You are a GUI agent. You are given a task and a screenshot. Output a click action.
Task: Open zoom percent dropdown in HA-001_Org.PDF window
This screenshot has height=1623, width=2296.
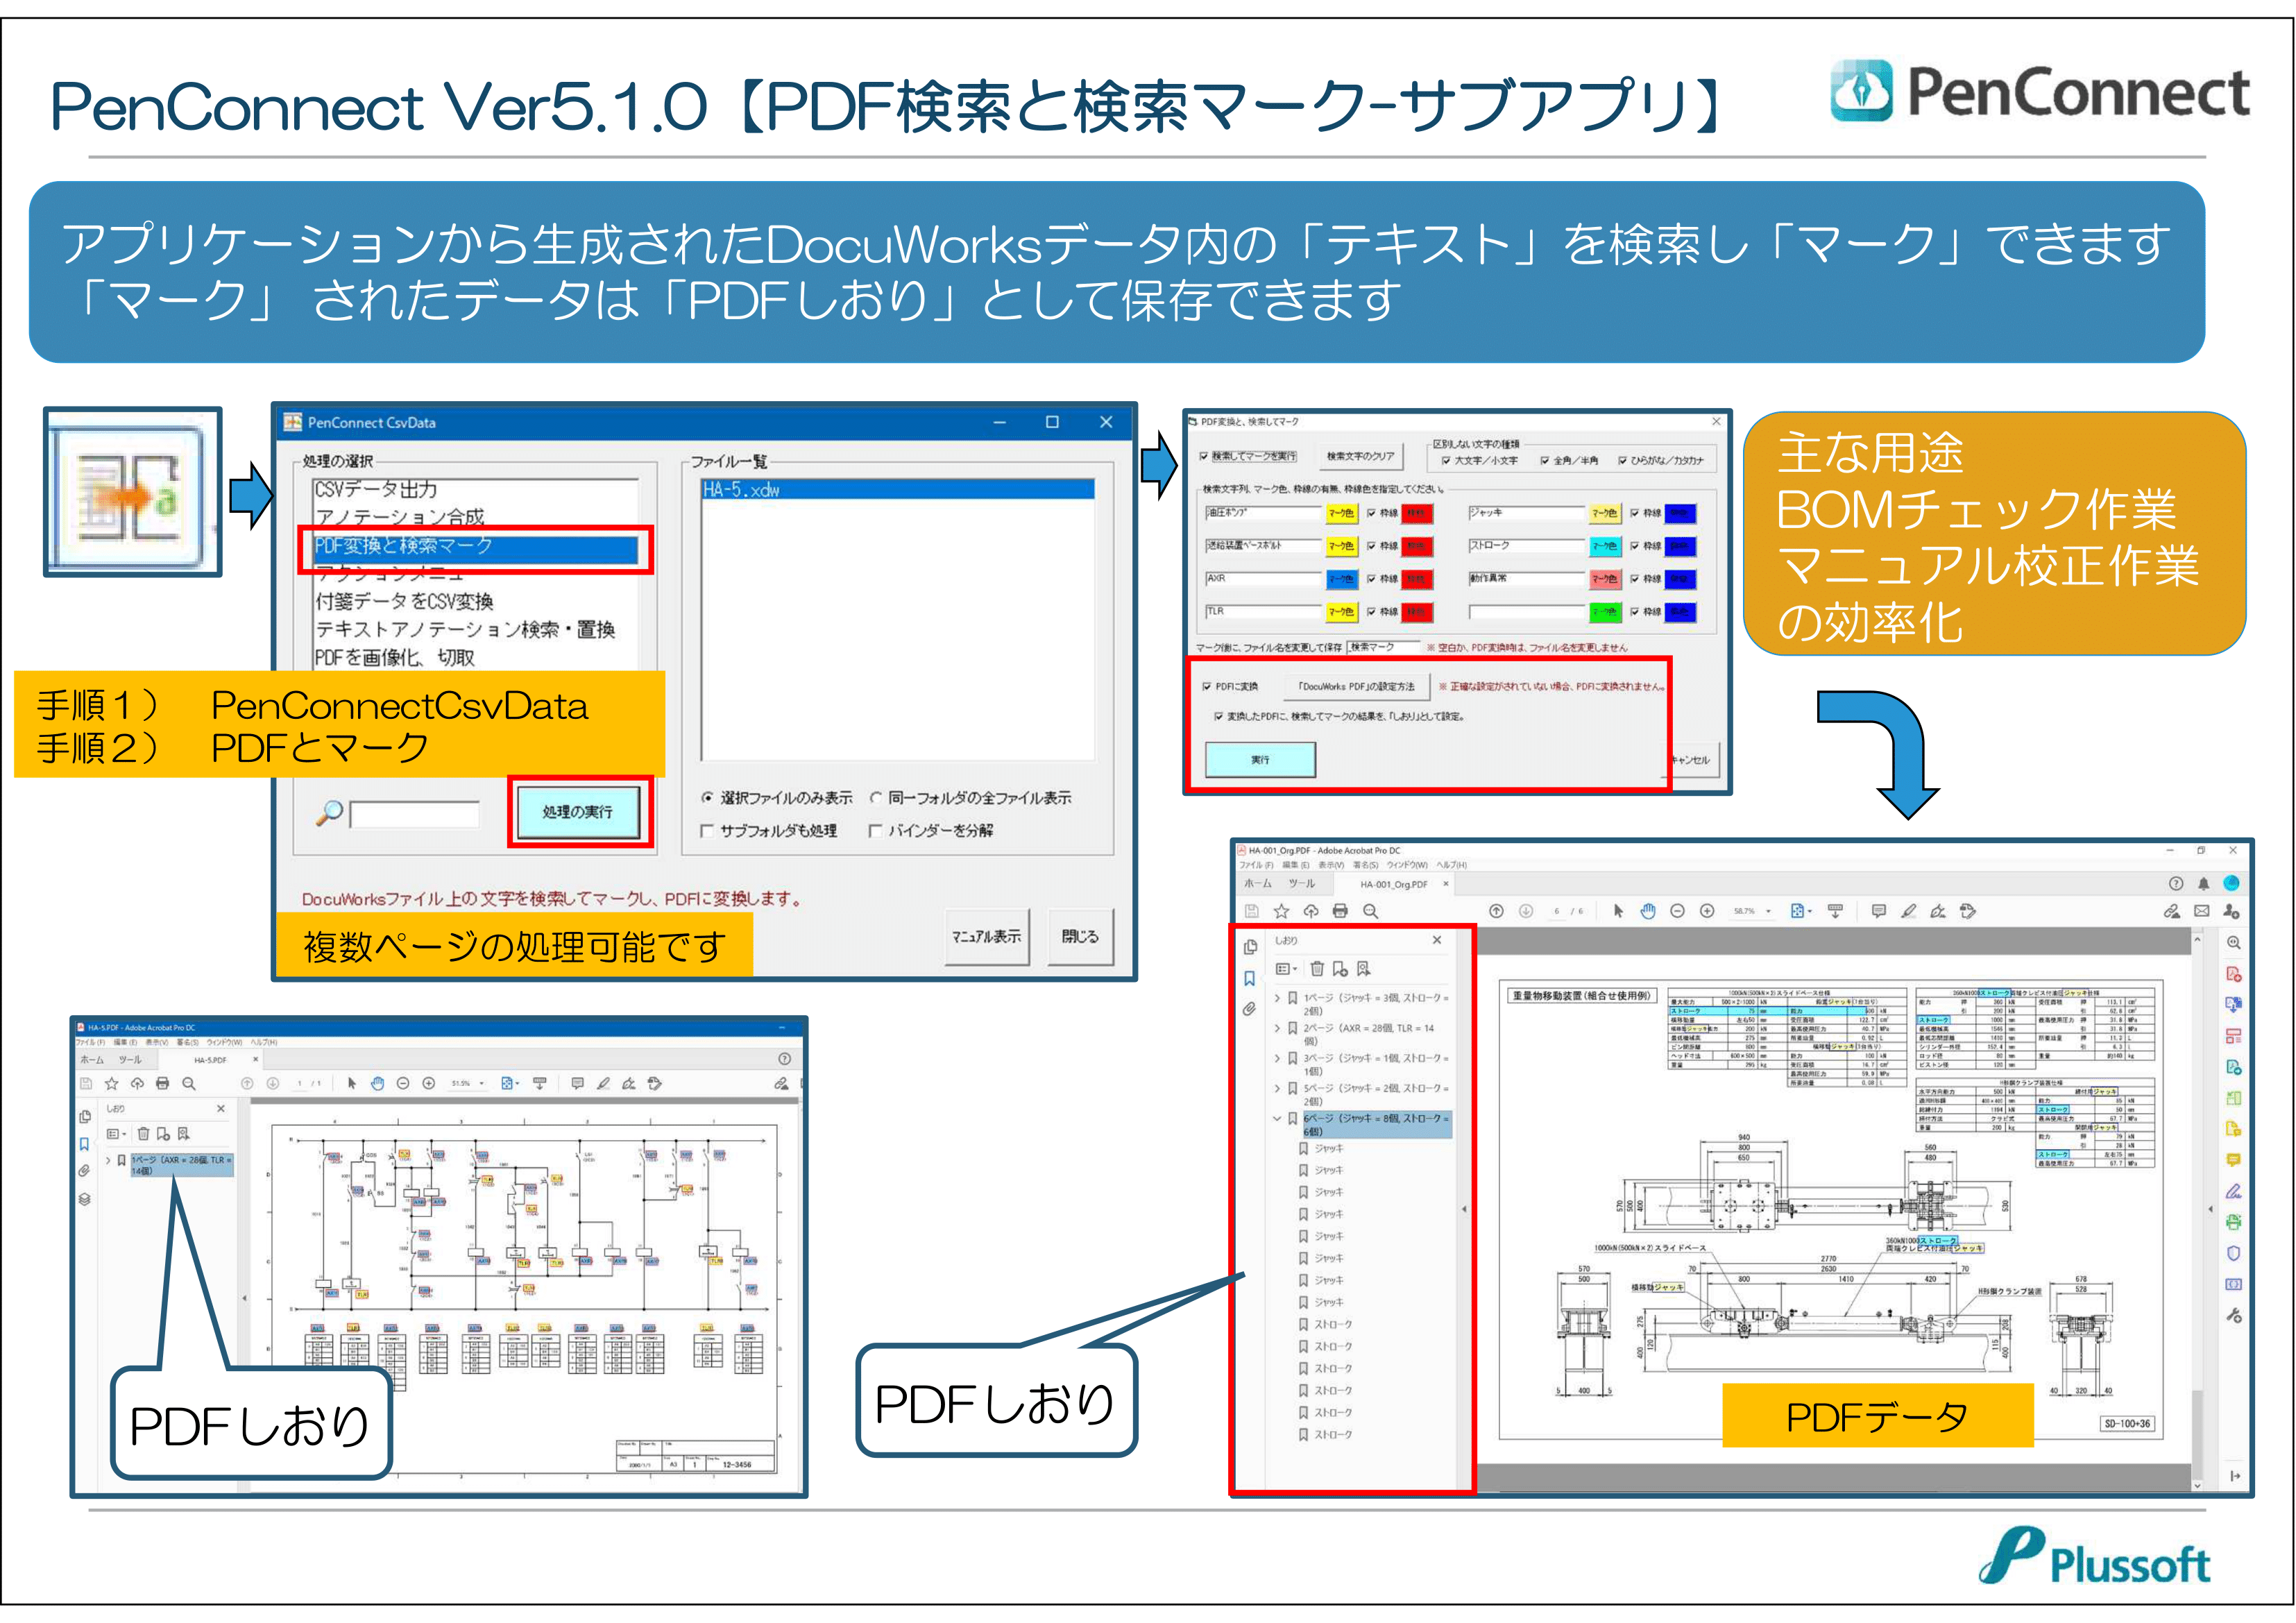pyautogui.click(x=1769, y=911)
